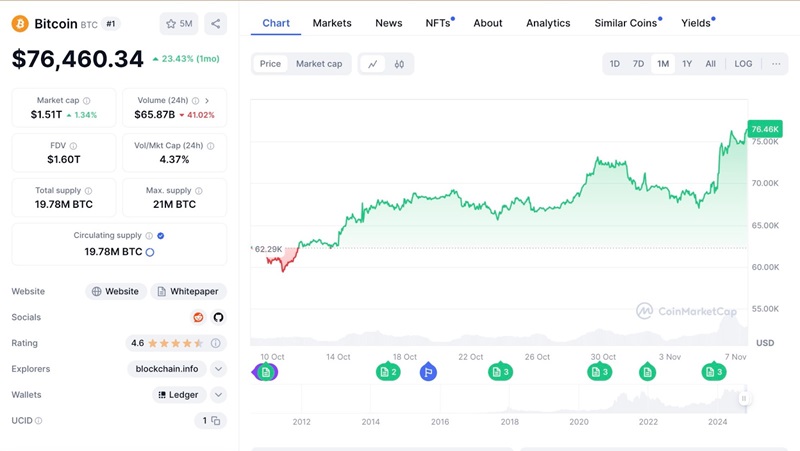
Task: Click the circle next to 19.78M BTC
Action: pos(150,252)
